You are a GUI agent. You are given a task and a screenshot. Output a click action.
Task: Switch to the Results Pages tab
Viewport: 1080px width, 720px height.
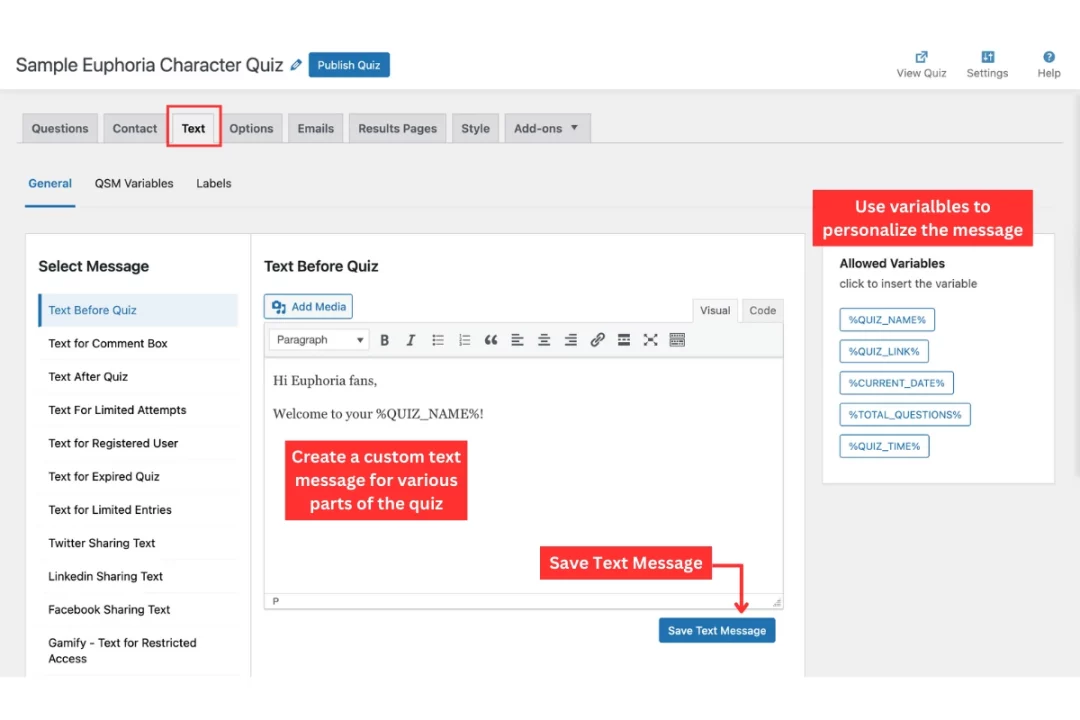[x=397, y=128]
